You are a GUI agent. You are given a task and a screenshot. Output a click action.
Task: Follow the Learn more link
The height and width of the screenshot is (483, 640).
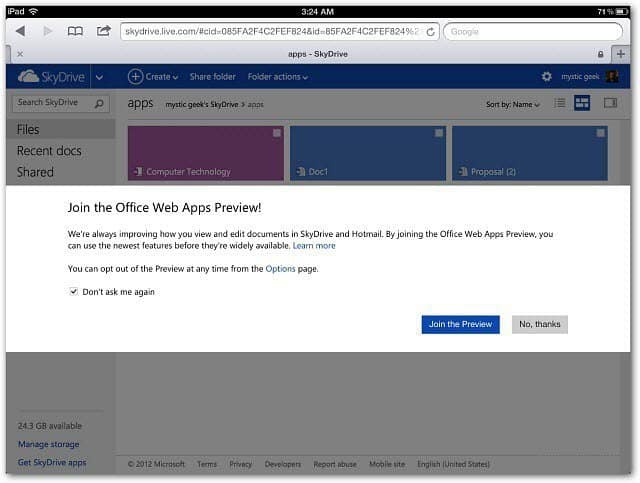coord(314,246)
